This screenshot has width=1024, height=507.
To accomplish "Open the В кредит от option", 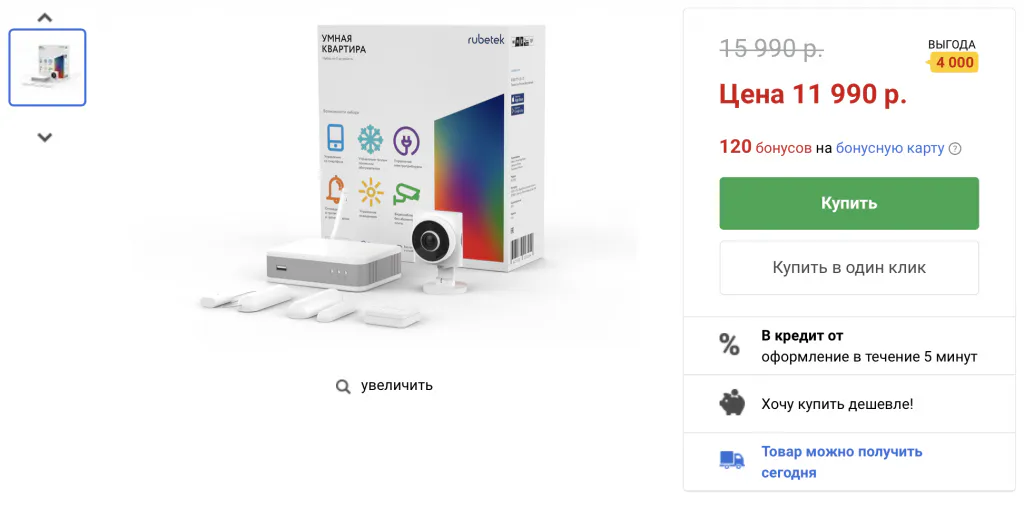I will pyautogui.click(x=802, y=336).
